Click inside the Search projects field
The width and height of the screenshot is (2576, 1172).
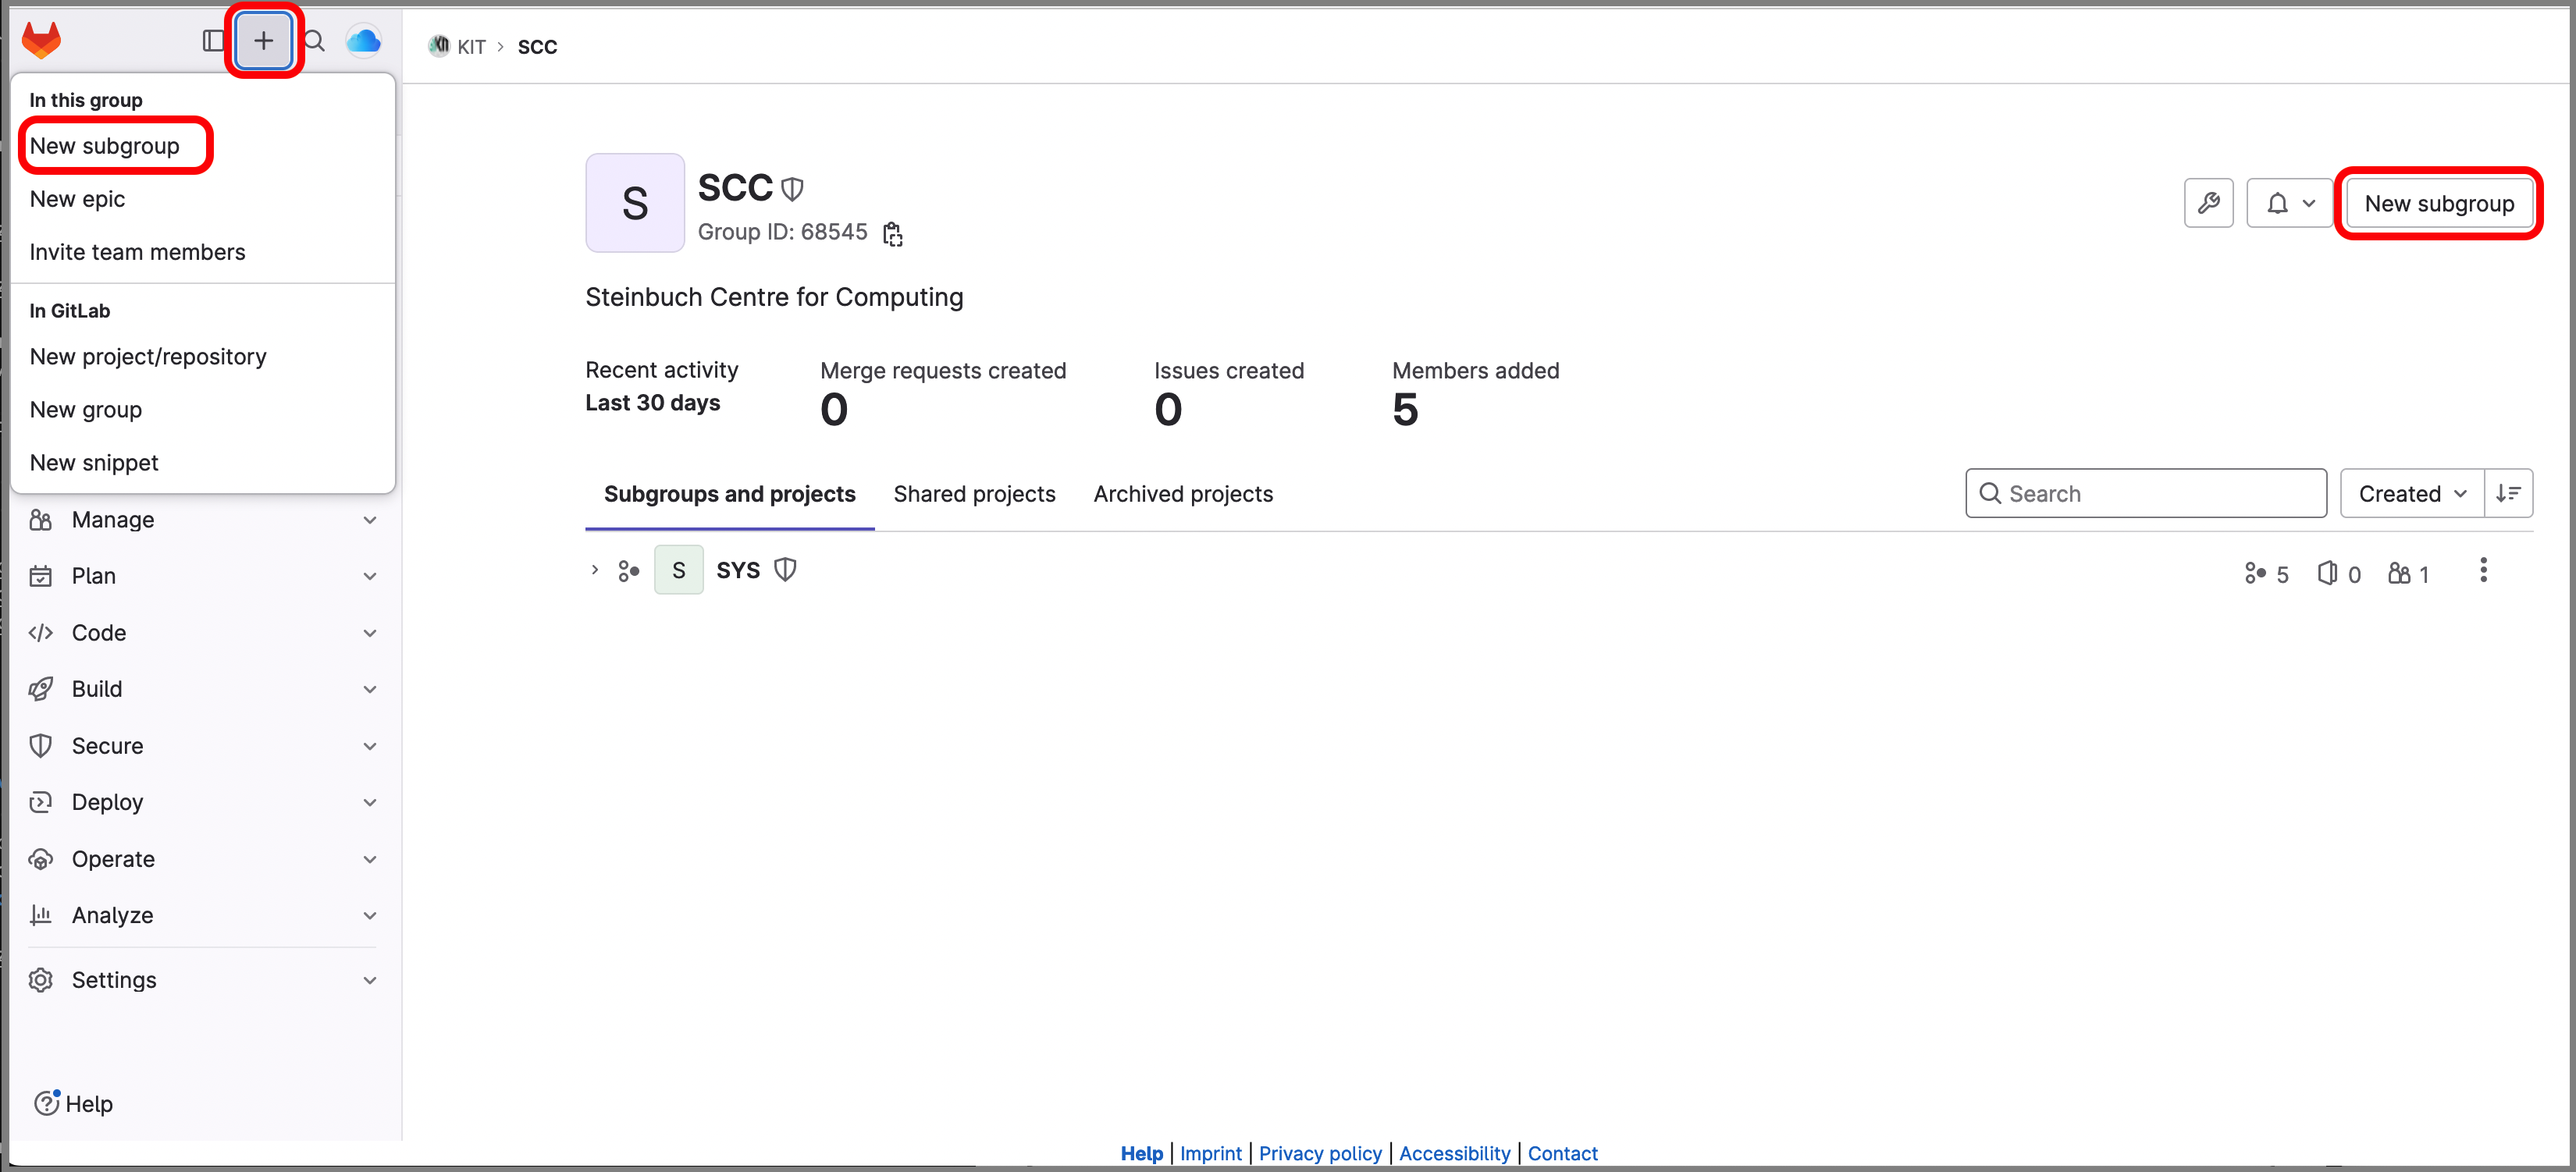[x=2145, y=492]
